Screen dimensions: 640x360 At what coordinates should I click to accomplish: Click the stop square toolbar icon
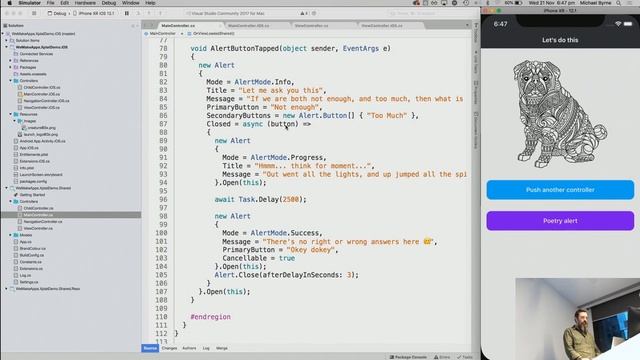(x=34, y=13)
